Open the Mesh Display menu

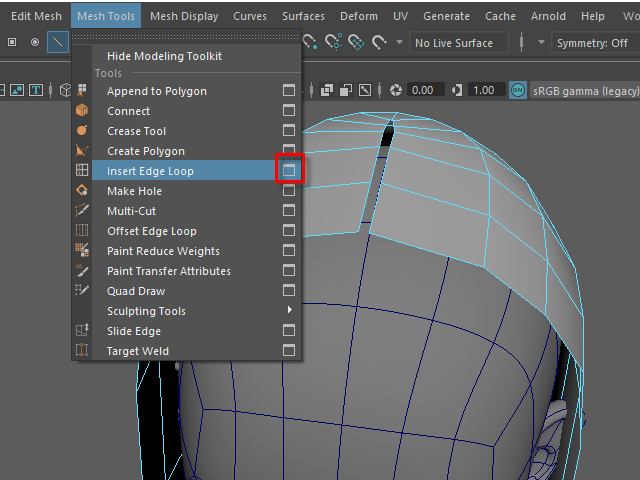[184, 16]
